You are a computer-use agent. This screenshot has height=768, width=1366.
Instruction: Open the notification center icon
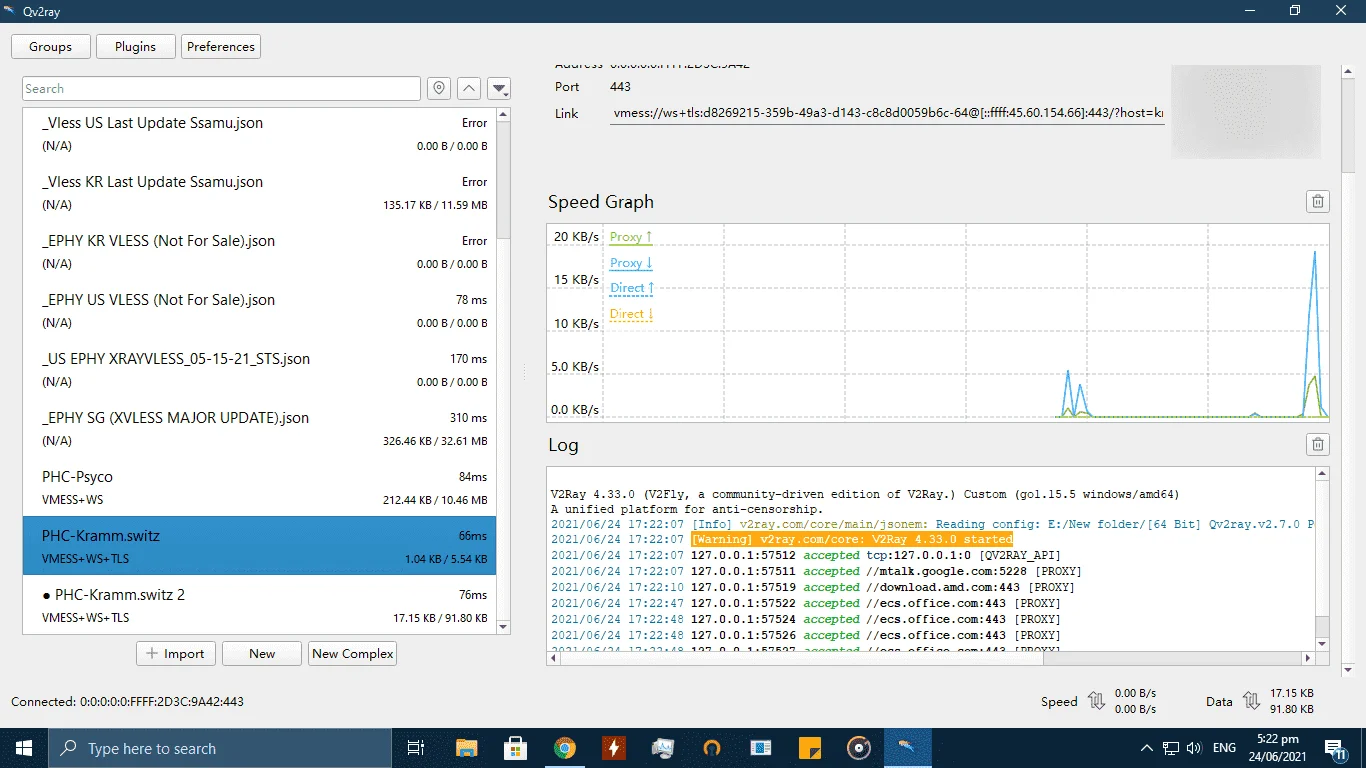pyautogui.click(x=1335, y=748)
